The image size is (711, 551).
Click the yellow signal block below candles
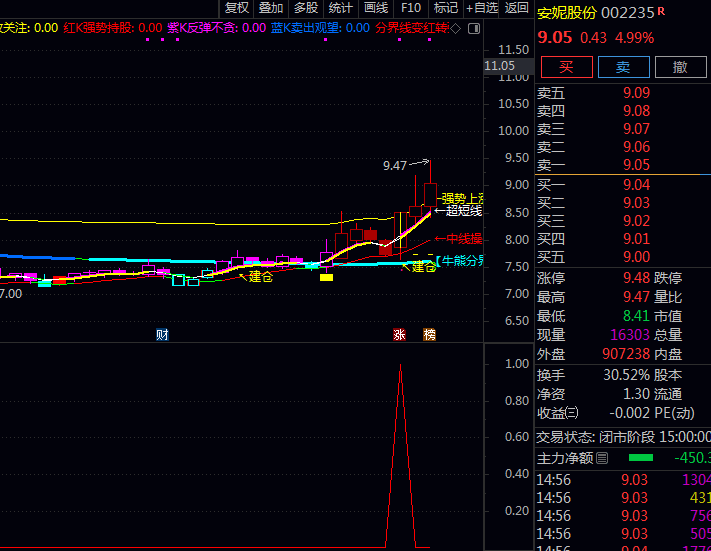326,277
